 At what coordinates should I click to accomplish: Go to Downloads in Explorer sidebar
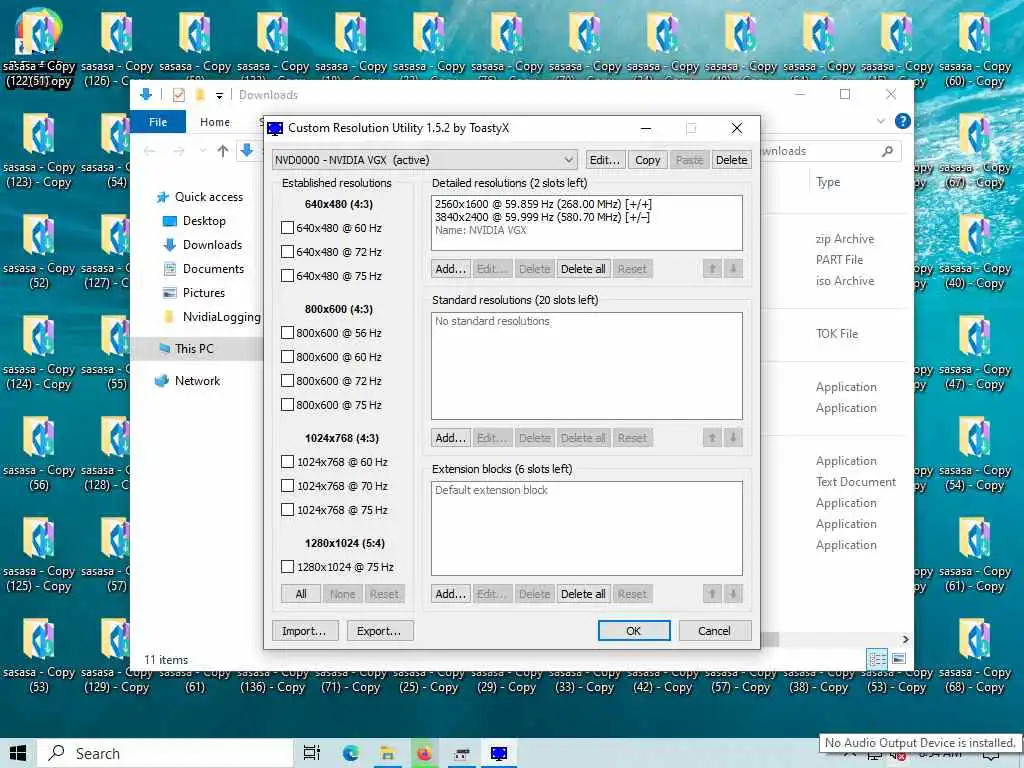(212, 245)
